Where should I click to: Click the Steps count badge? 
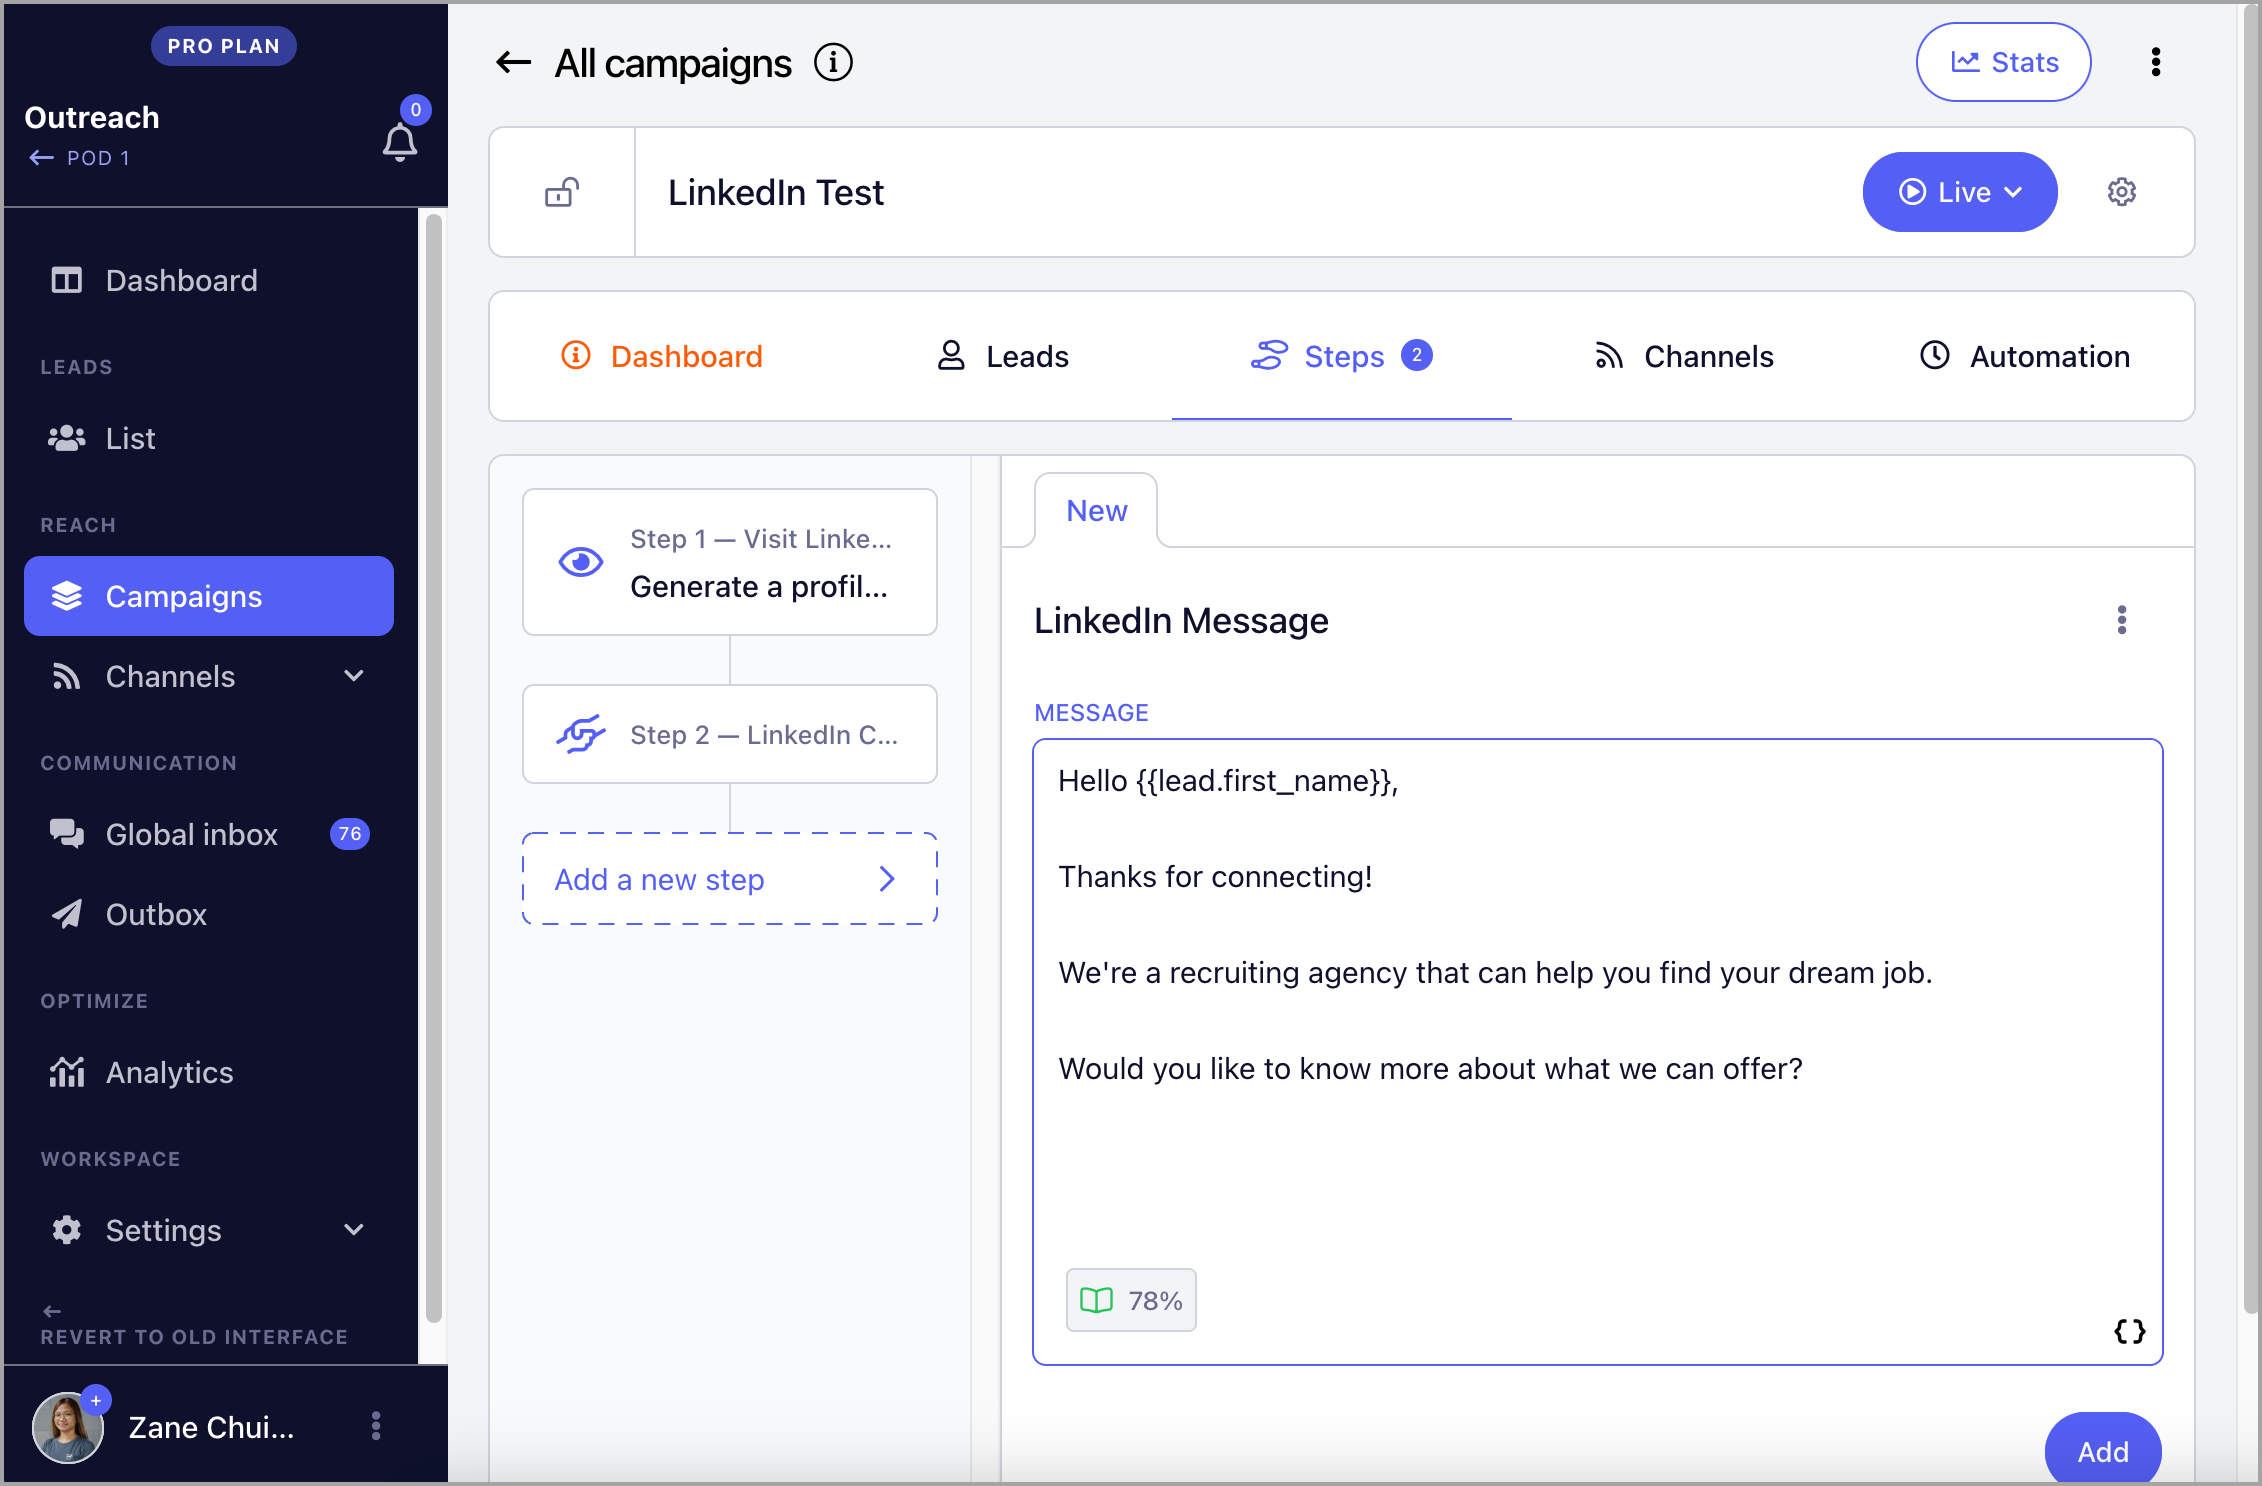[1417, 355]
